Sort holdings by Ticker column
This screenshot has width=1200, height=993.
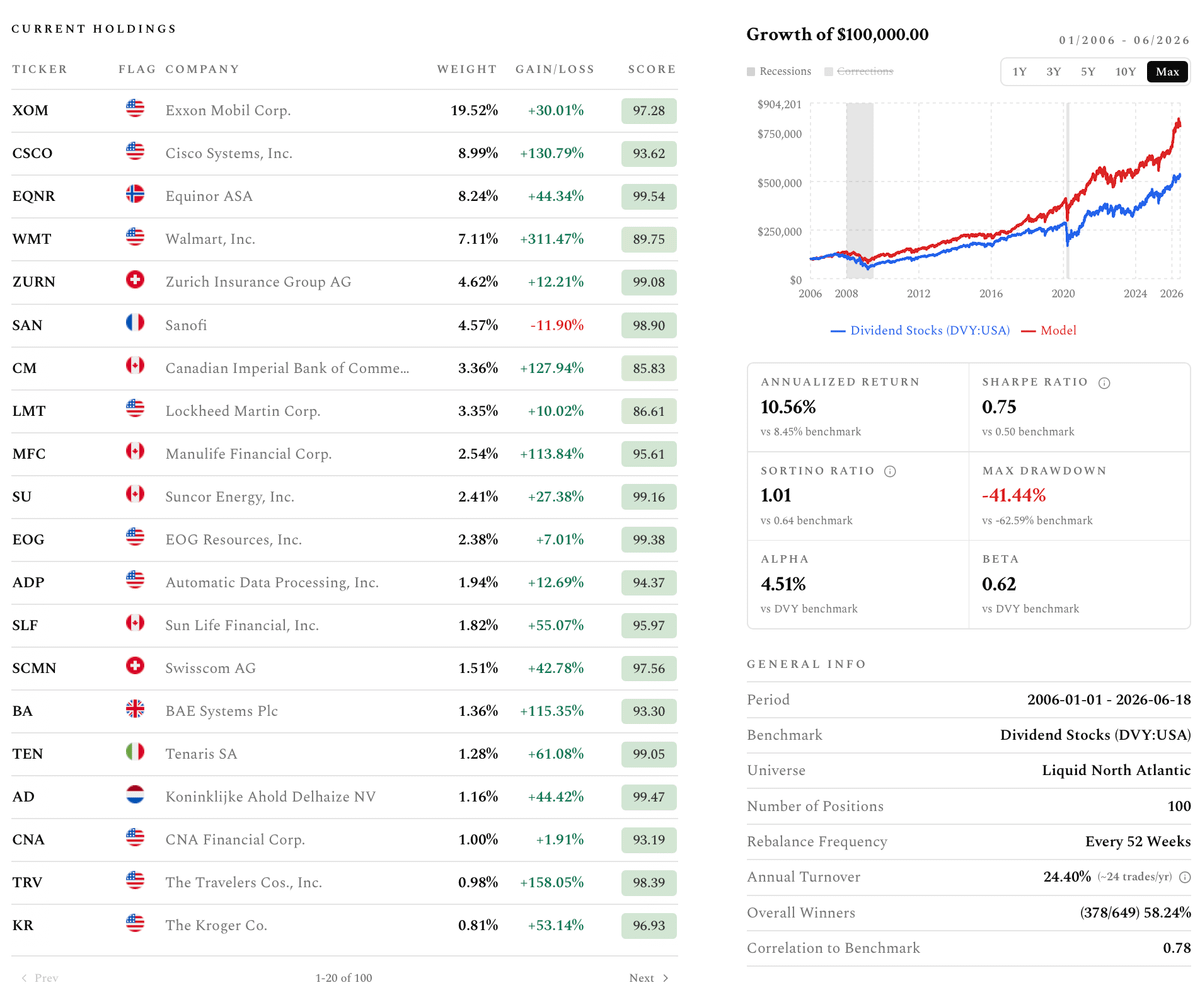click(x=40, y=69)
